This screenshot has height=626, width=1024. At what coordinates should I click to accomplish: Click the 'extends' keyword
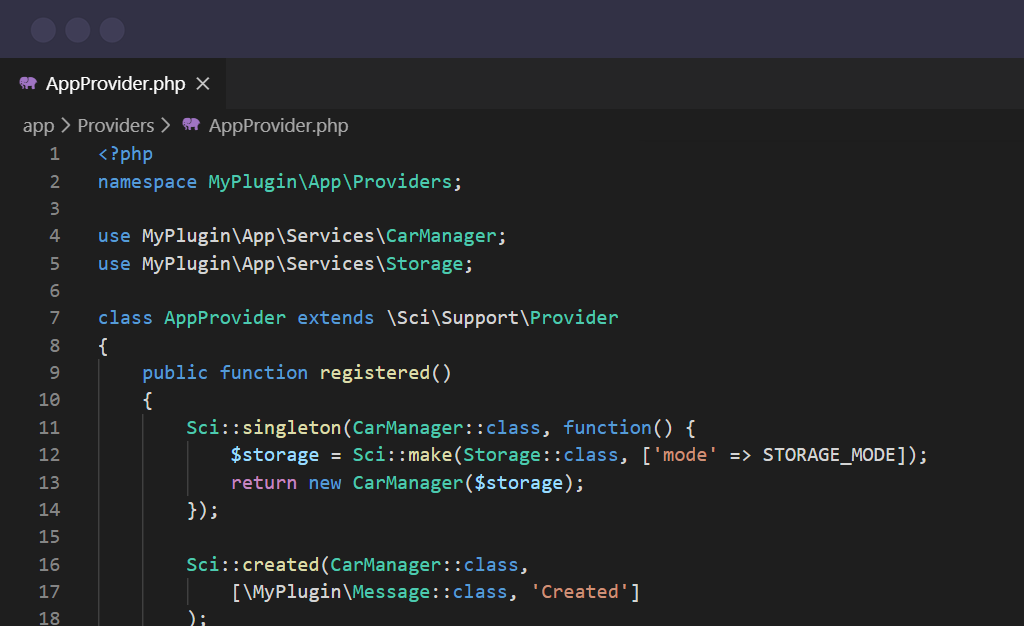[x=336, y=318]
